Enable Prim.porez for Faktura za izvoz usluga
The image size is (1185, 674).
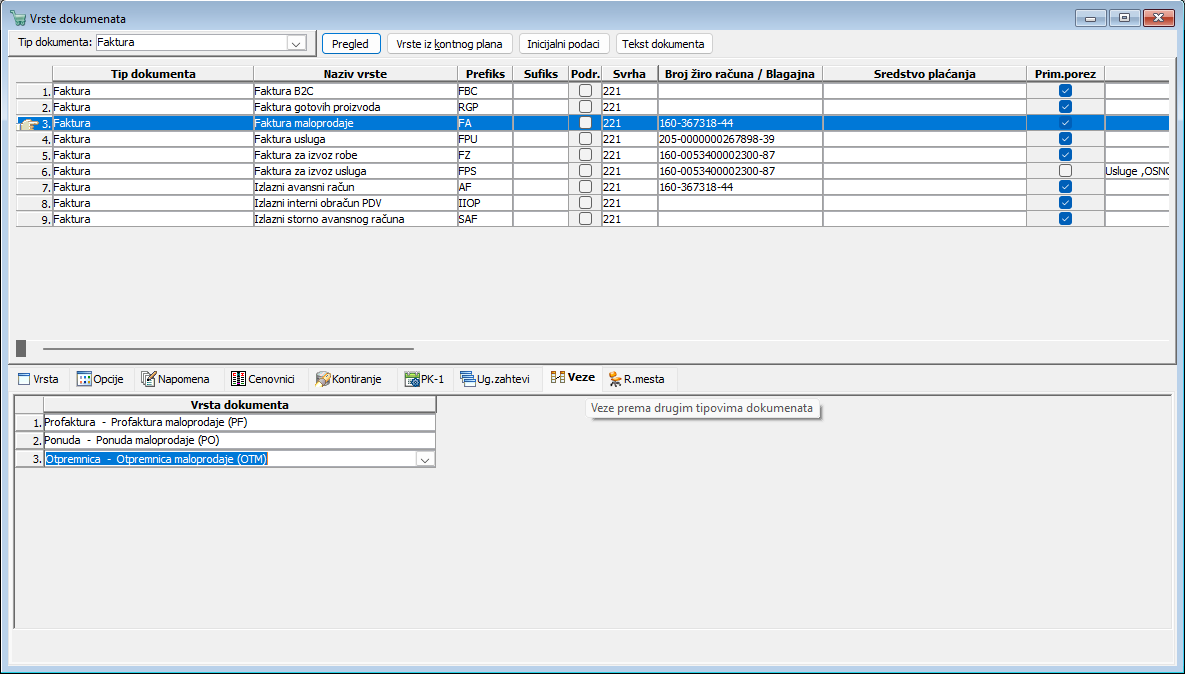[1066, 171]
